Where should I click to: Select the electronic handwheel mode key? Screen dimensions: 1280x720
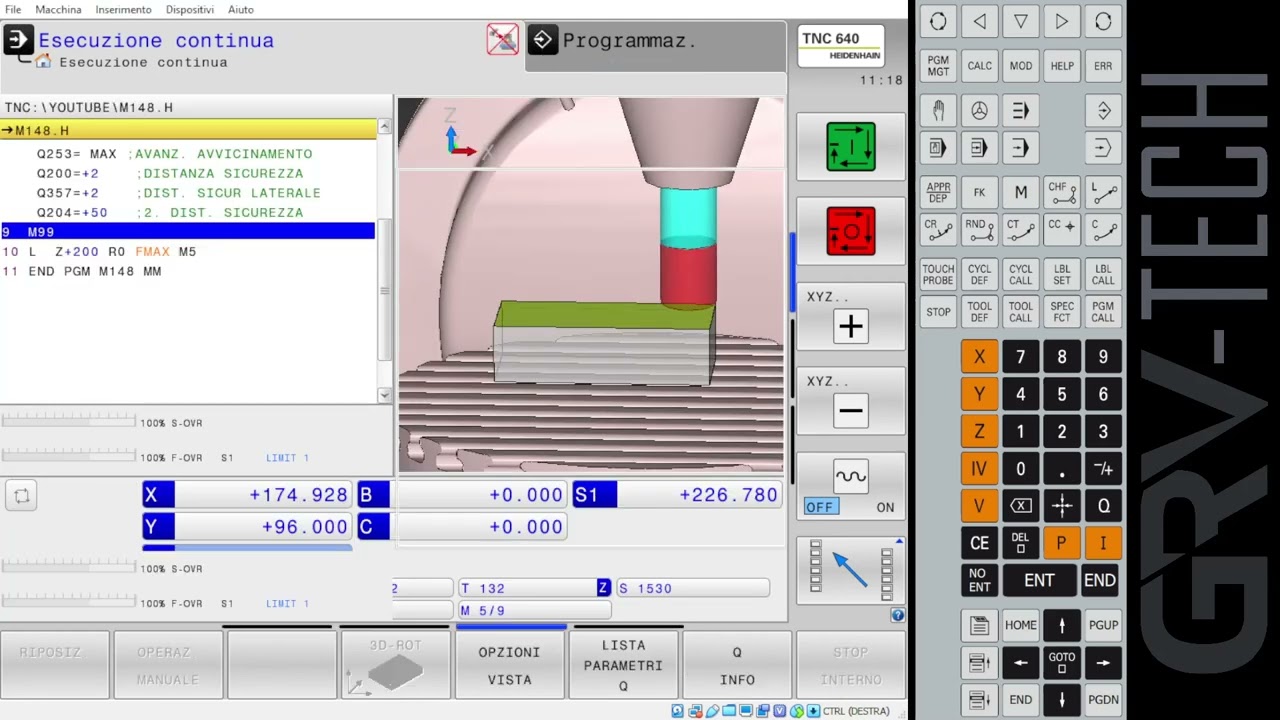[979, 110]
